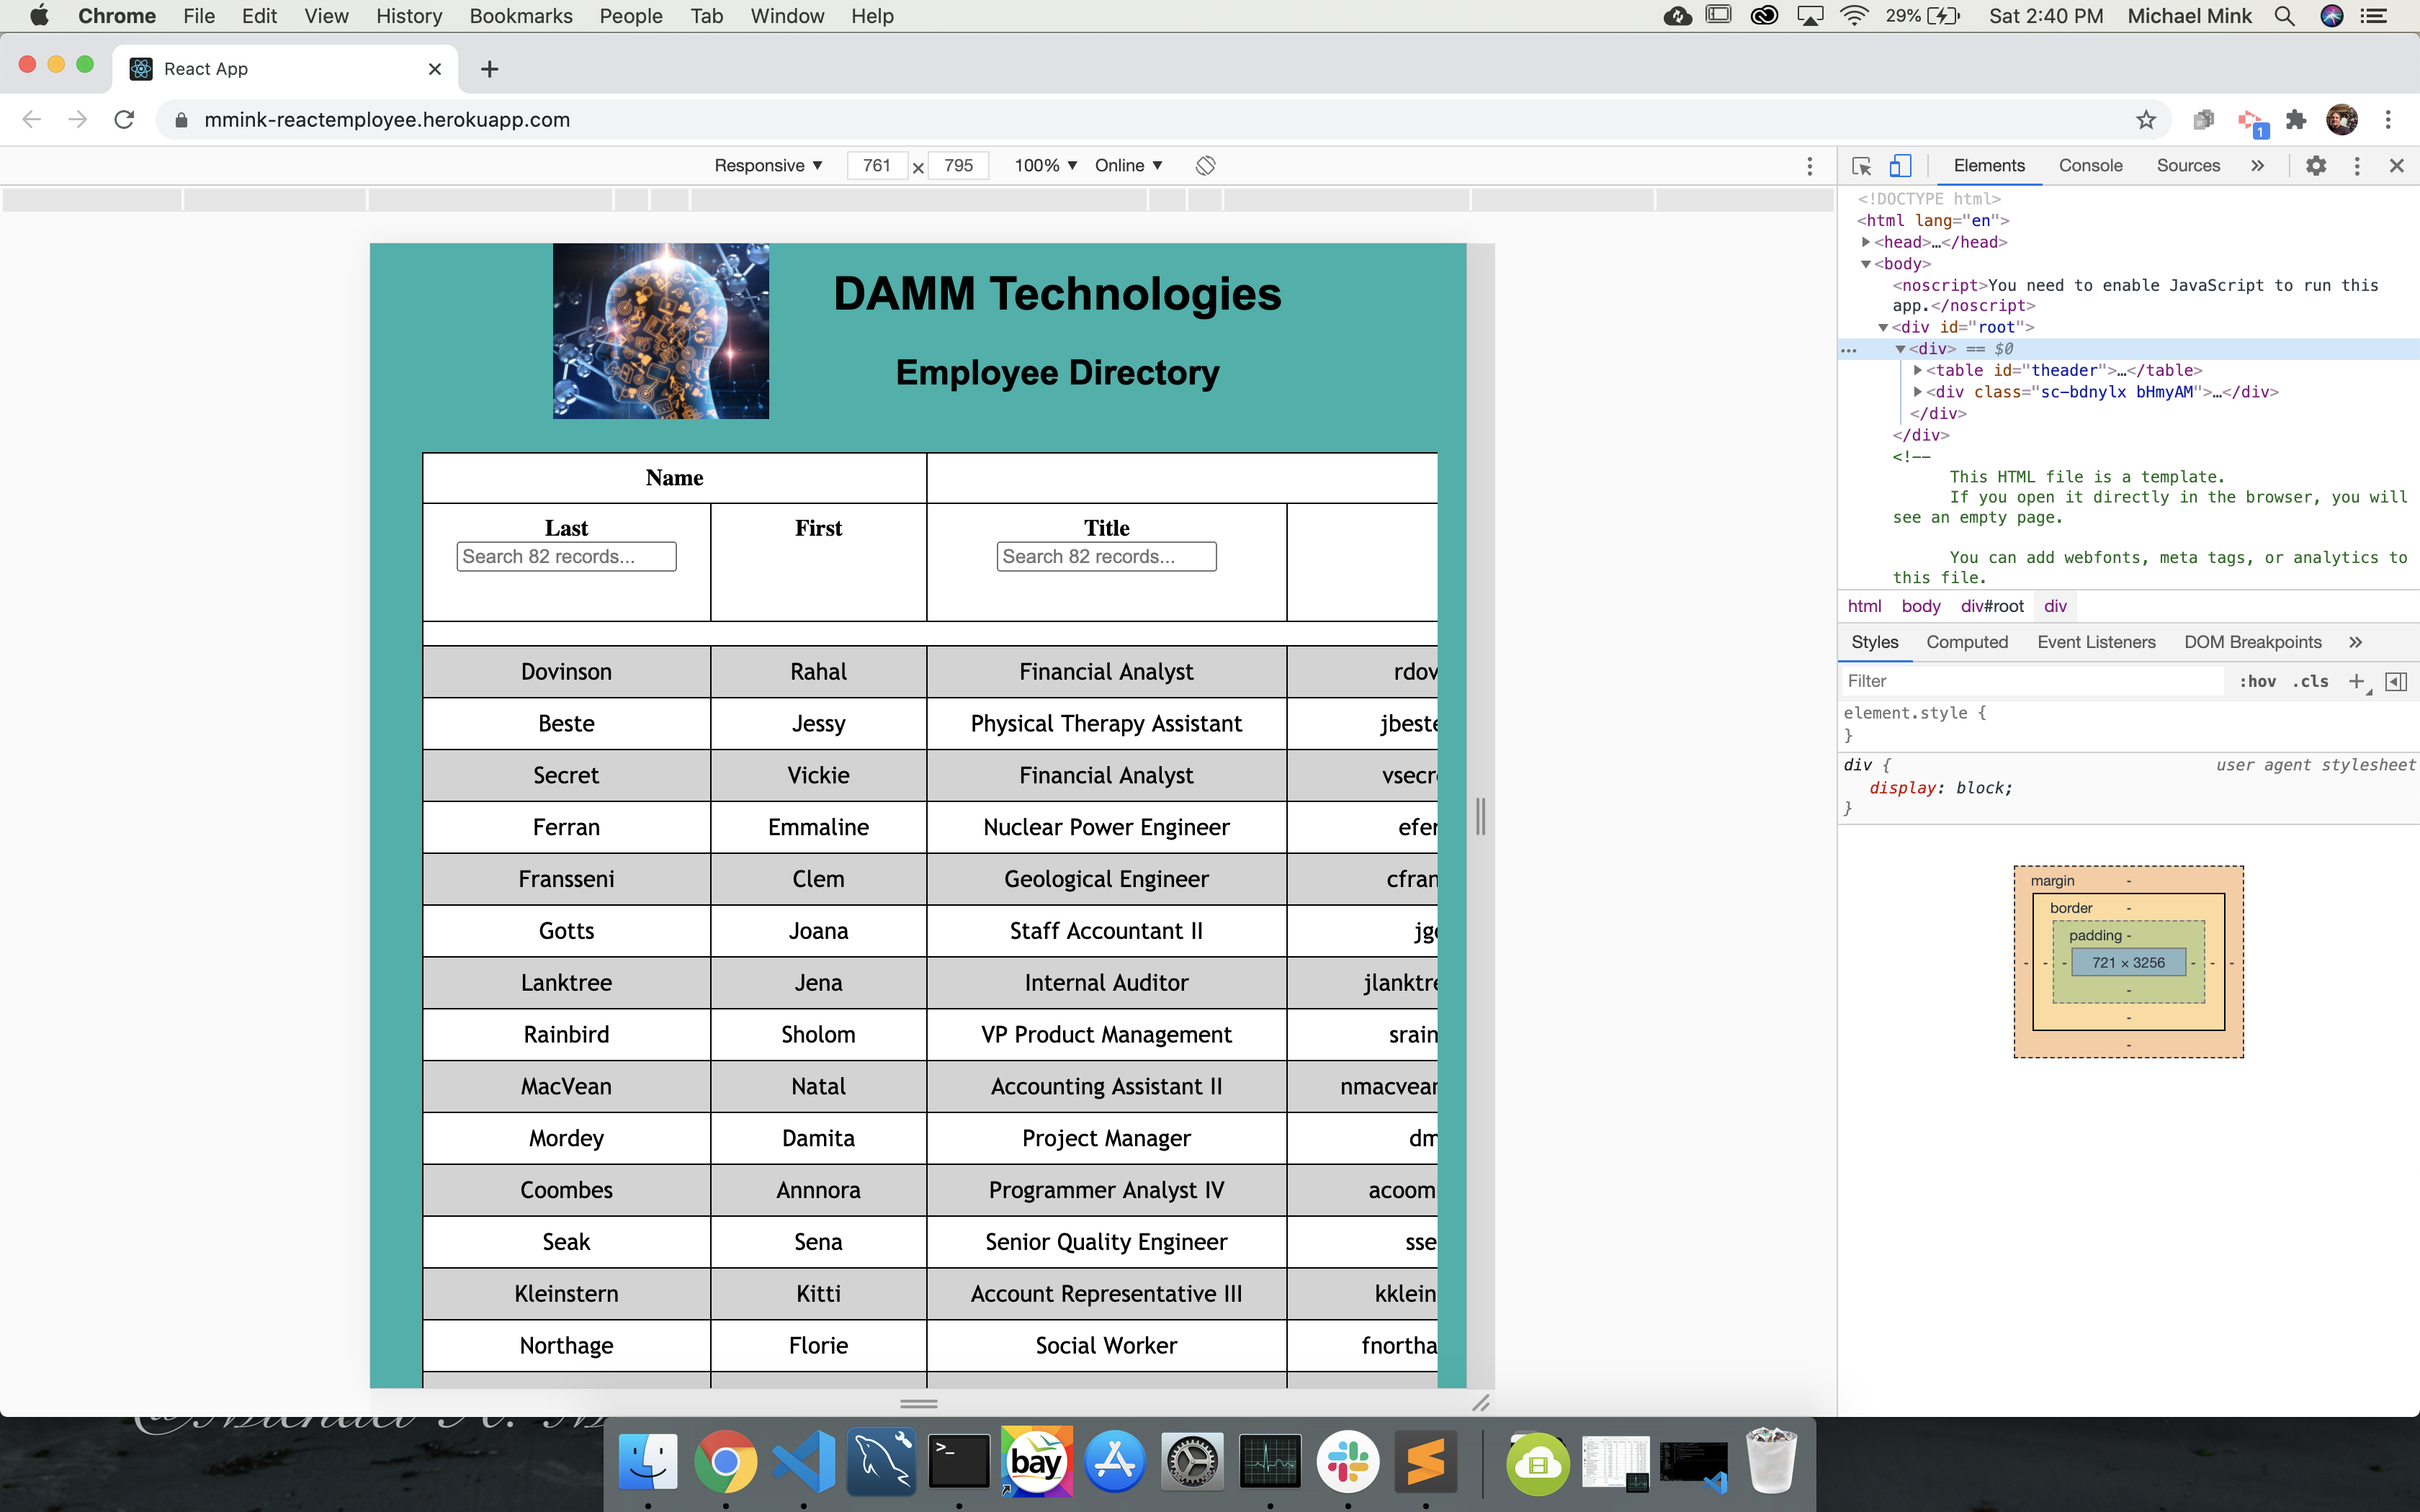2420x1512 pixels.
Task: Click the inspect element picker icon
Action: point(1861,166)
